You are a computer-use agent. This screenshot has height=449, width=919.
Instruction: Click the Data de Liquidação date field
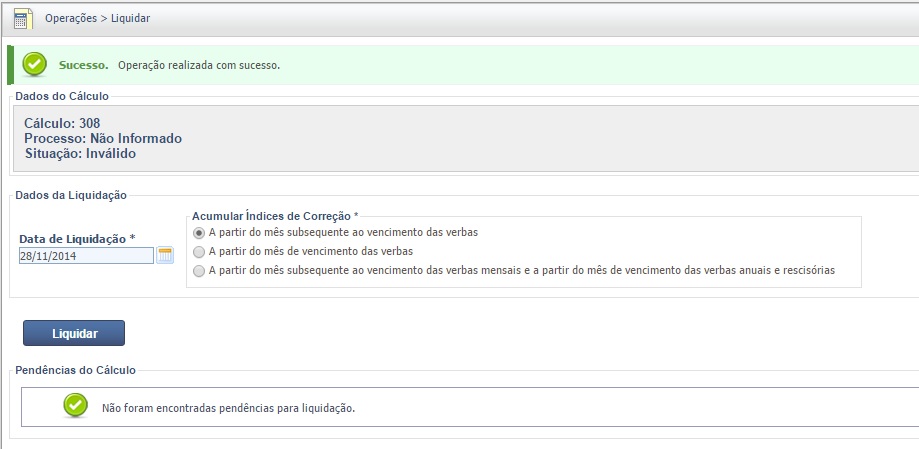(86, 256)
